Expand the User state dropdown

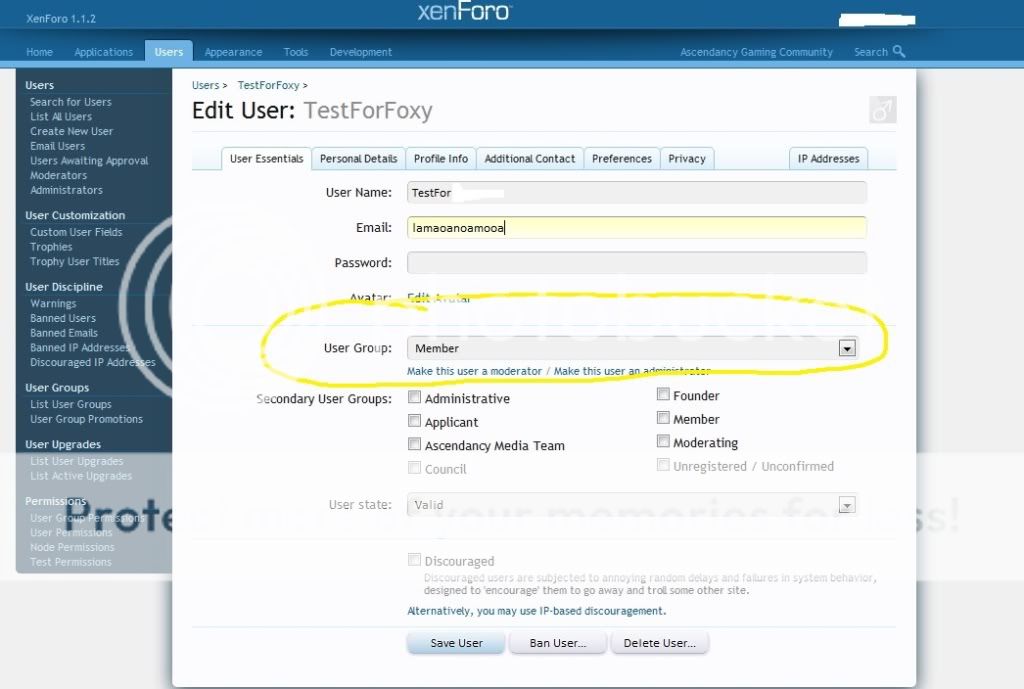click(x=847, y=505)
